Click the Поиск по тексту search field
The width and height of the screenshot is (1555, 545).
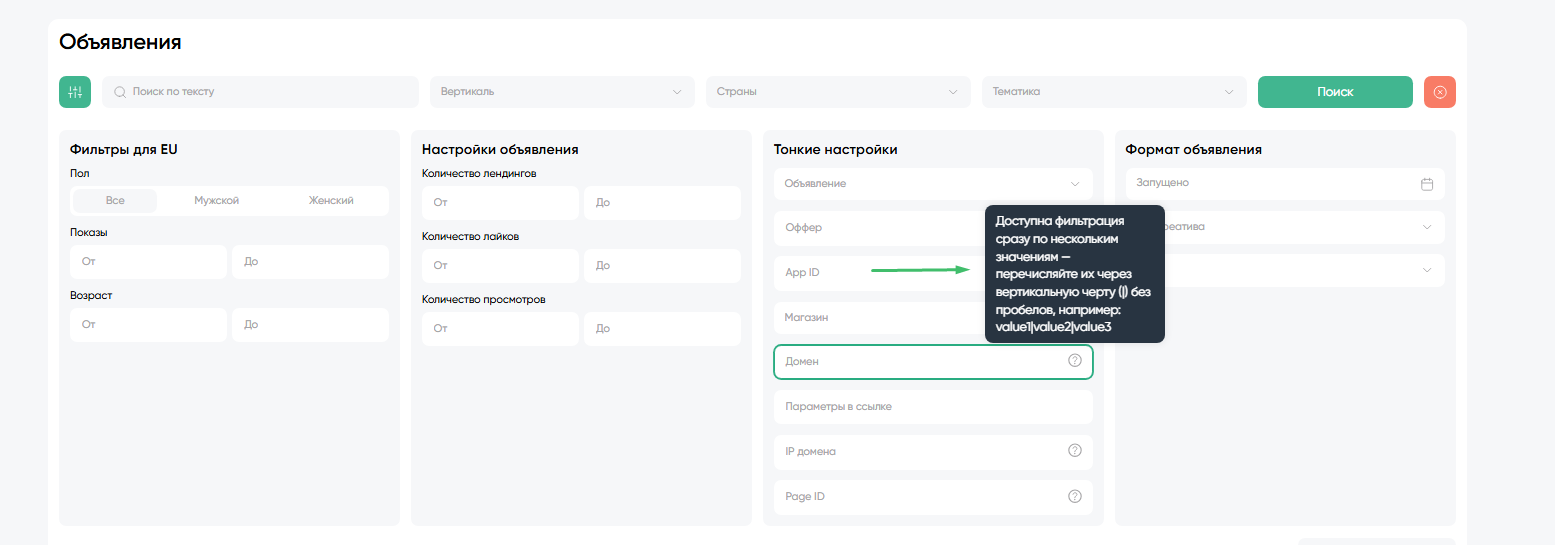(x=270, y=92)
